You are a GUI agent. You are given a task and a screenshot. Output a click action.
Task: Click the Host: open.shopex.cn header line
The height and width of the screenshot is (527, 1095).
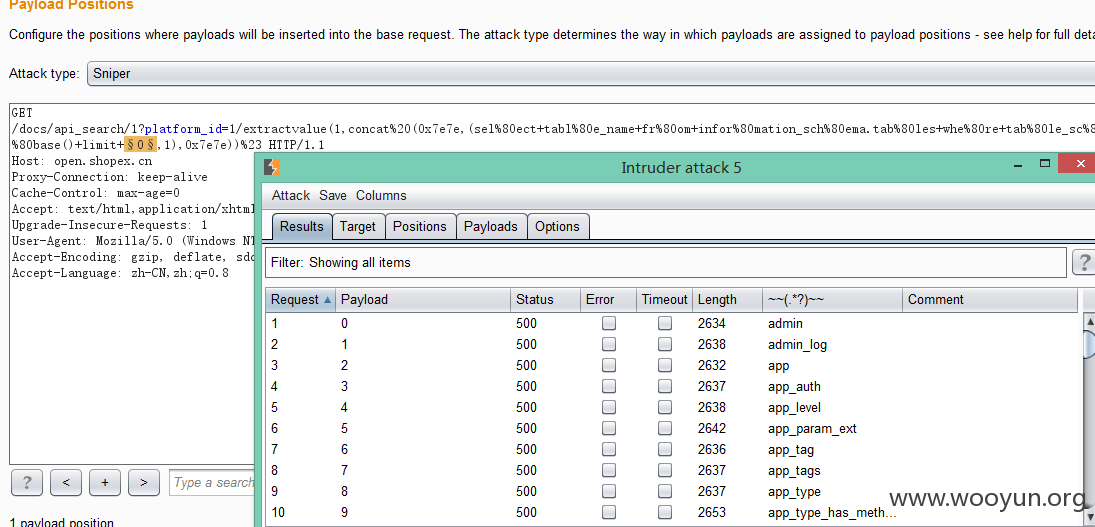tap(82, 161)
